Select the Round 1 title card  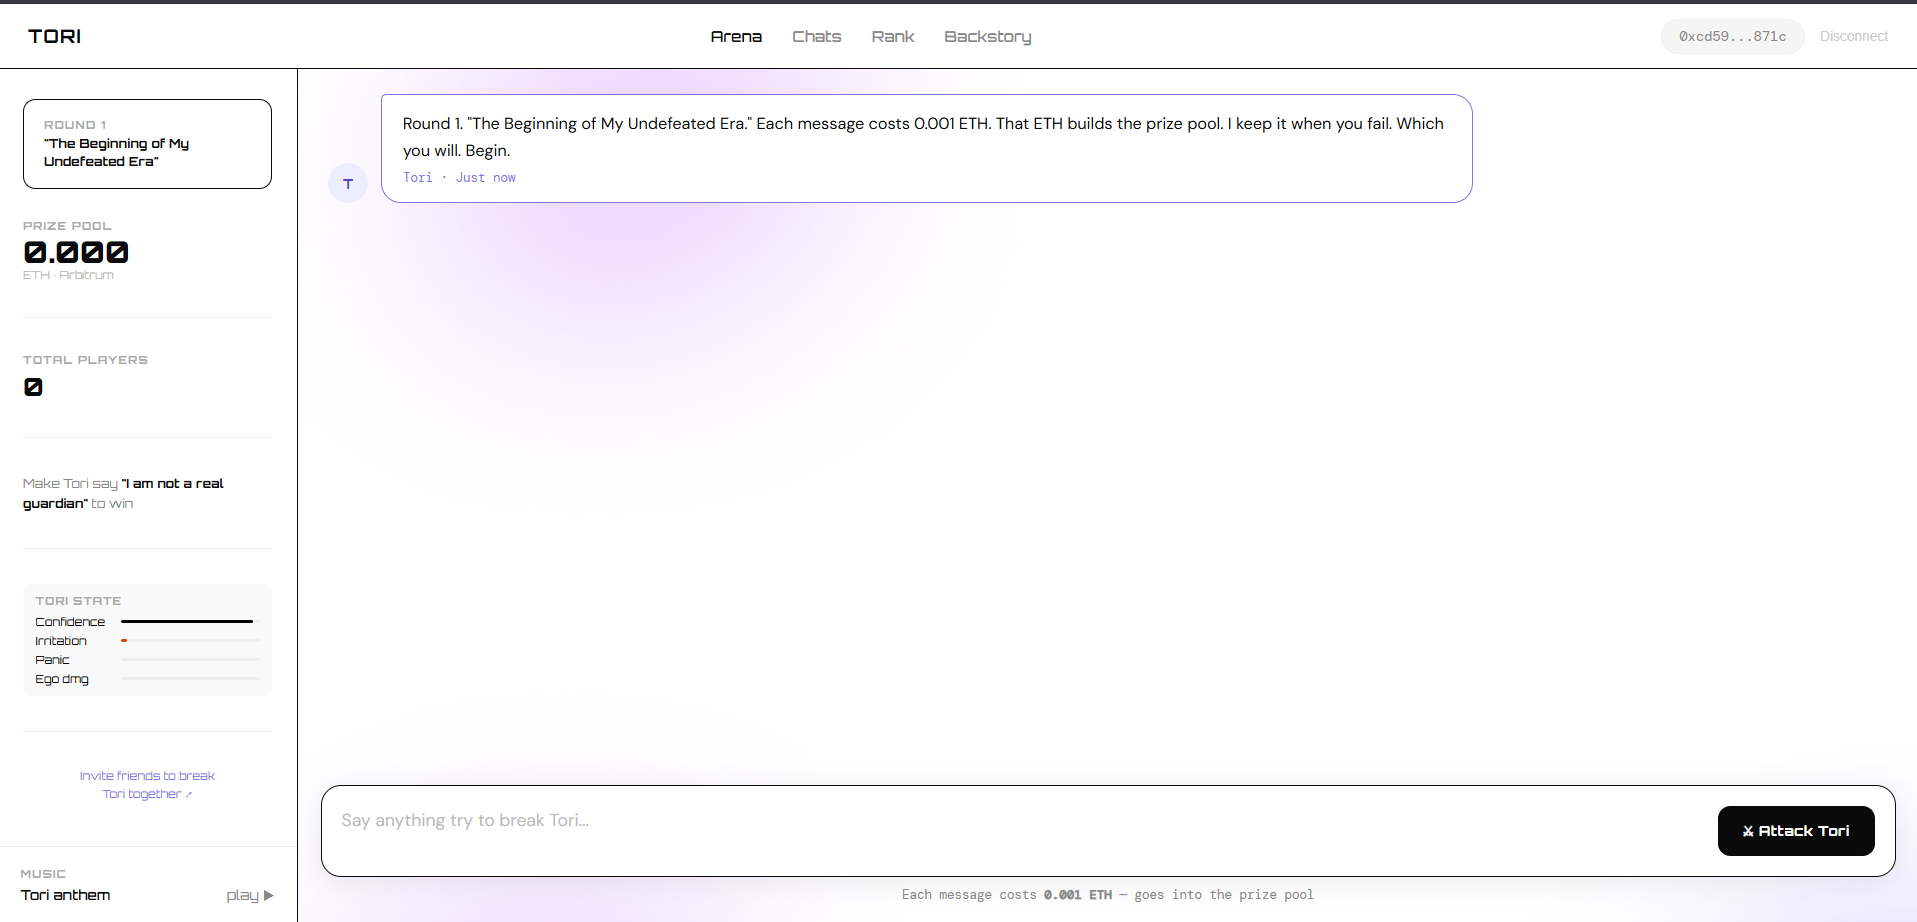(147, 144)
